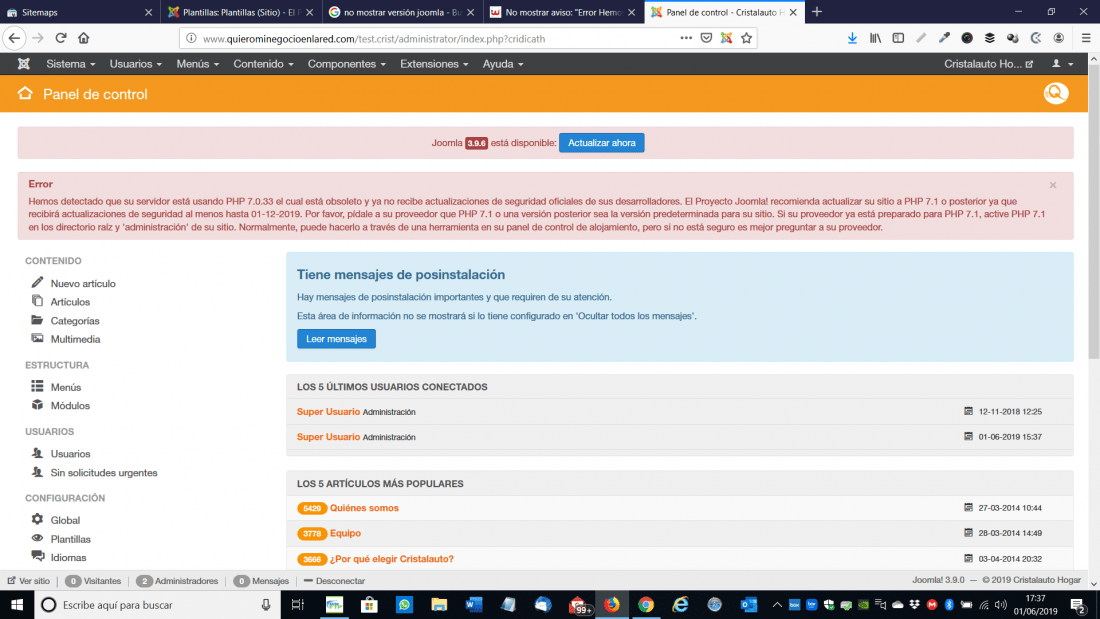Open Firefox hamburger menu
This screenshot has height=619, width=1100.
[x=1085, y=38]
